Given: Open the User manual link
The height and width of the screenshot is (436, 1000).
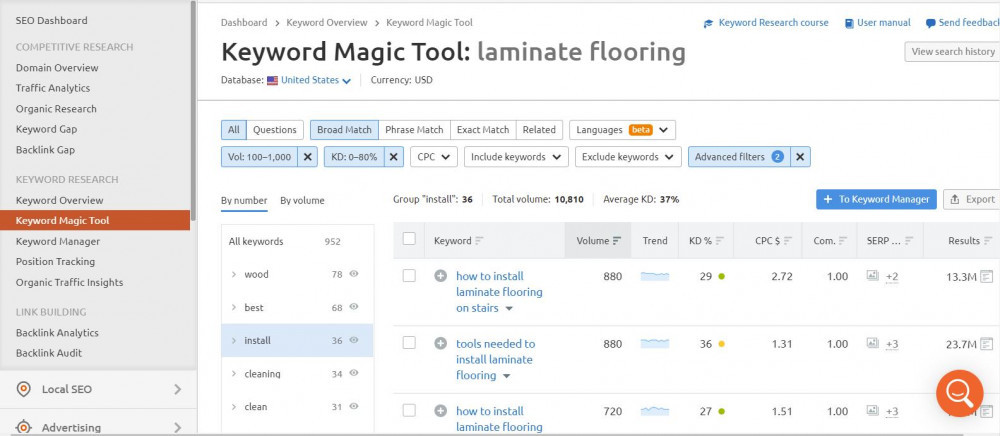Looking at the screenshot, I should point(878,23).
